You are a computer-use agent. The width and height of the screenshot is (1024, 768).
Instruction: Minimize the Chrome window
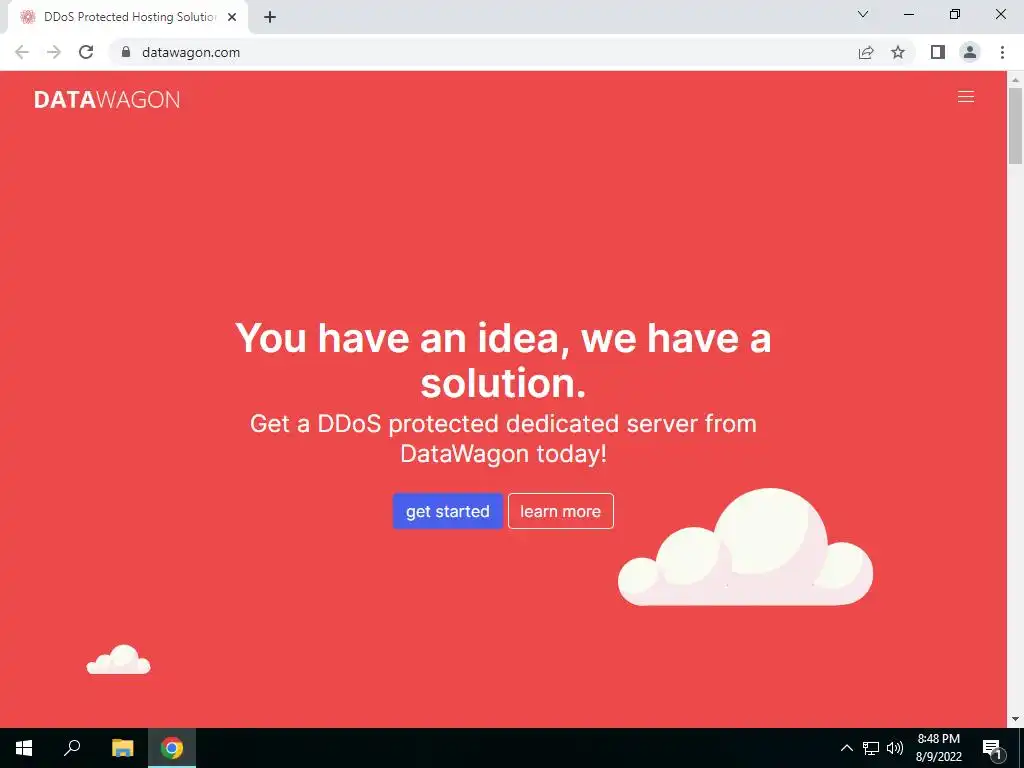909,14
